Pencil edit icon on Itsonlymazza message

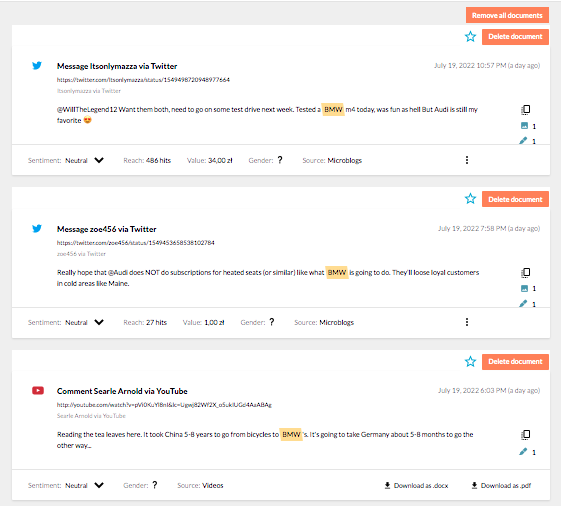click(x=523, y=141)
